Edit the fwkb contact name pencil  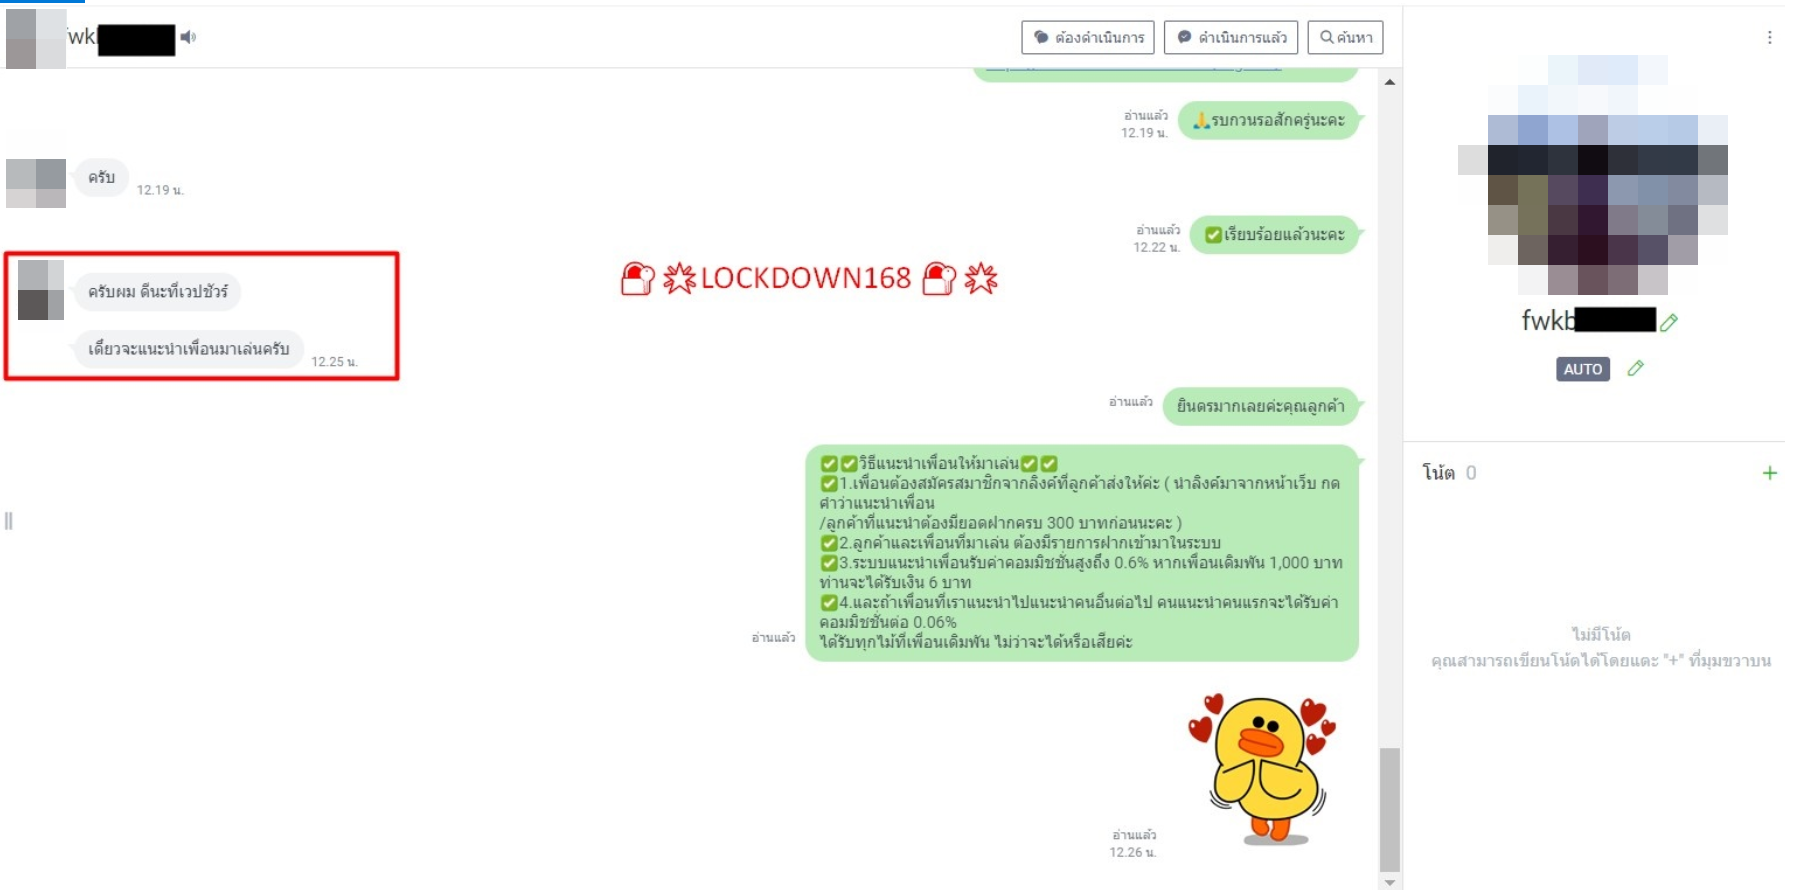1669,322
